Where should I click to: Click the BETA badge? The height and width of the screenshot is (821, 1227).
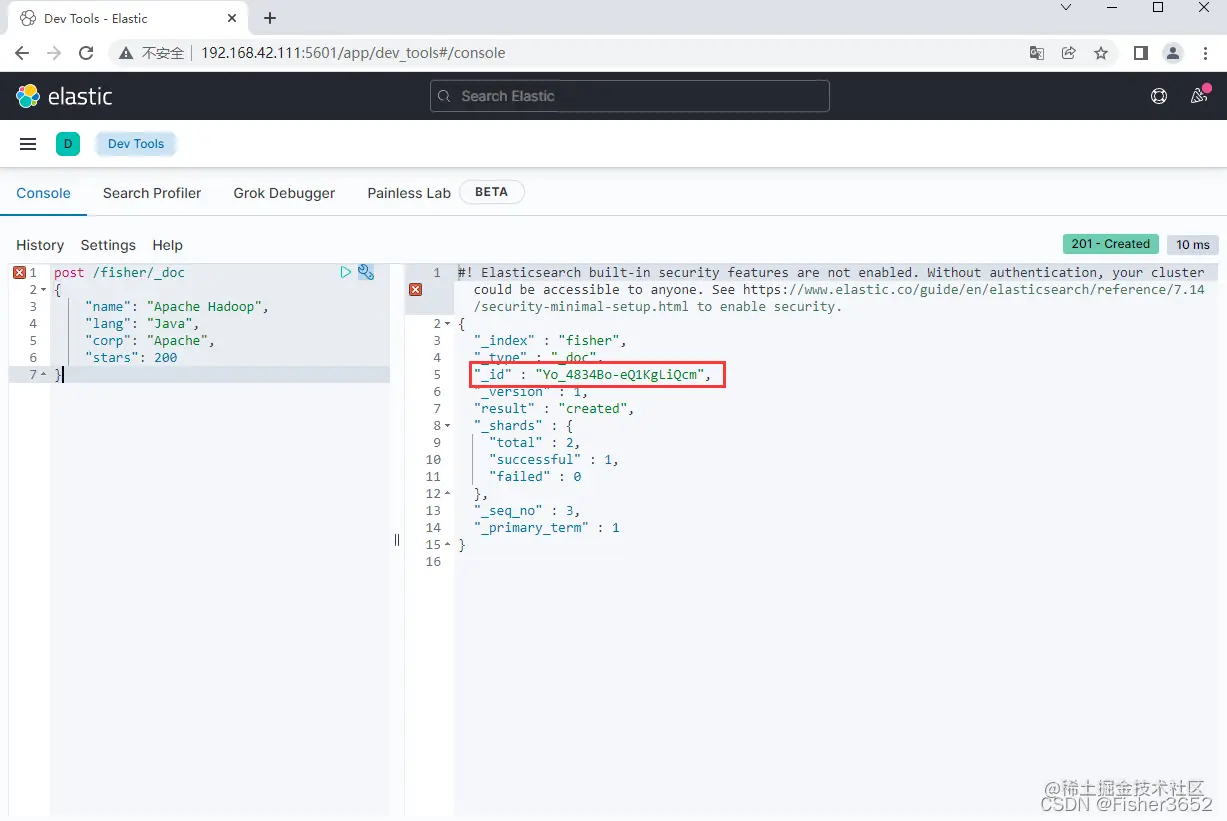pos(491,192)
